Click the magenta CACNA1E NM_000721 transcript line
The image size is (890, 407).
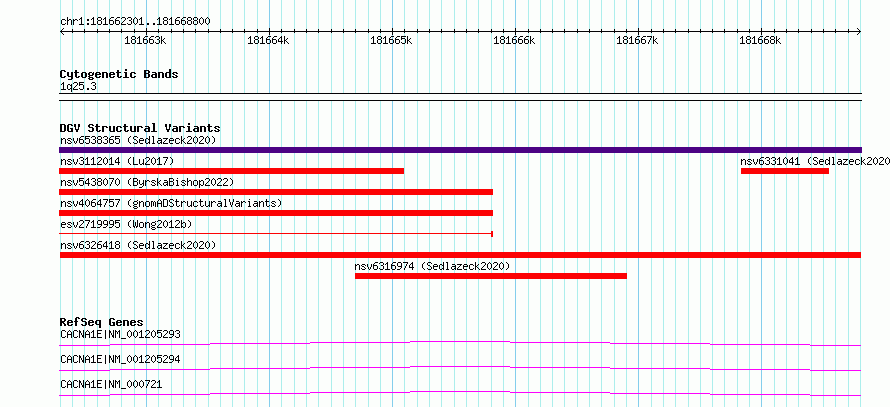[x=460, y=393]
